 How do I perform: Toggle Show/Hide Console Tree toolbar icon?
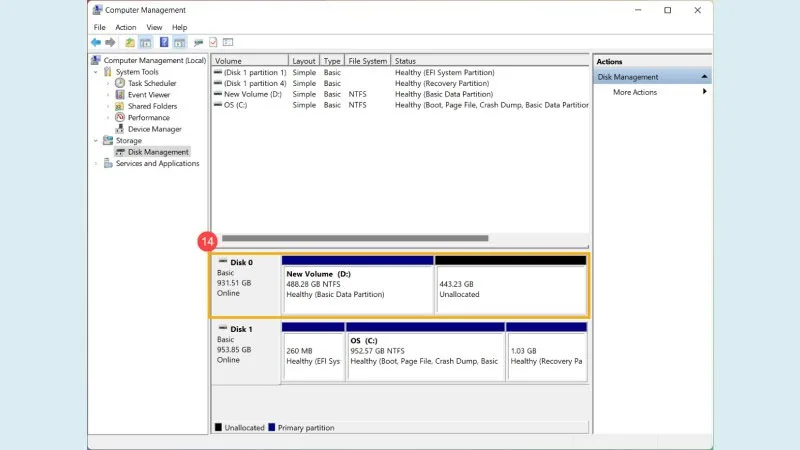click(x=145, y=42)
